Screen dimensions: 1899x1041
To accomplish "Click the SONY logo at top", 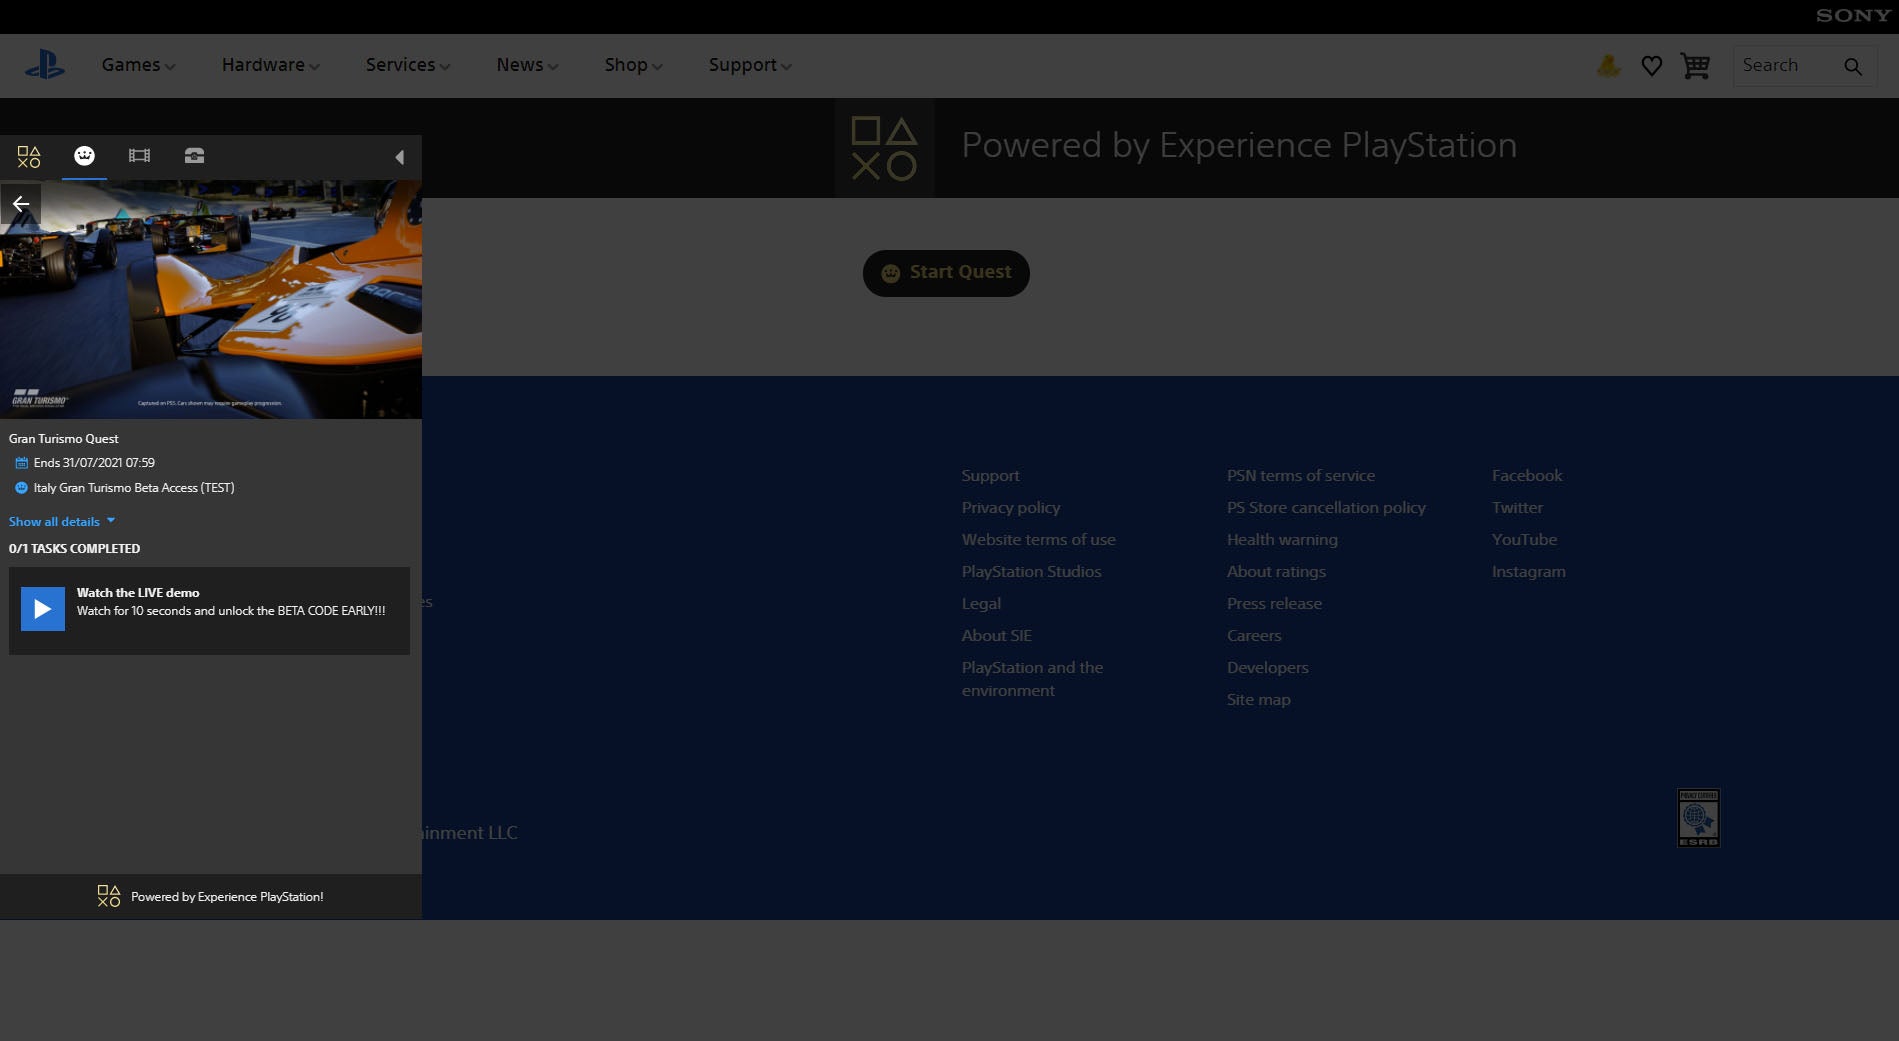I will tap(1853, 16).
